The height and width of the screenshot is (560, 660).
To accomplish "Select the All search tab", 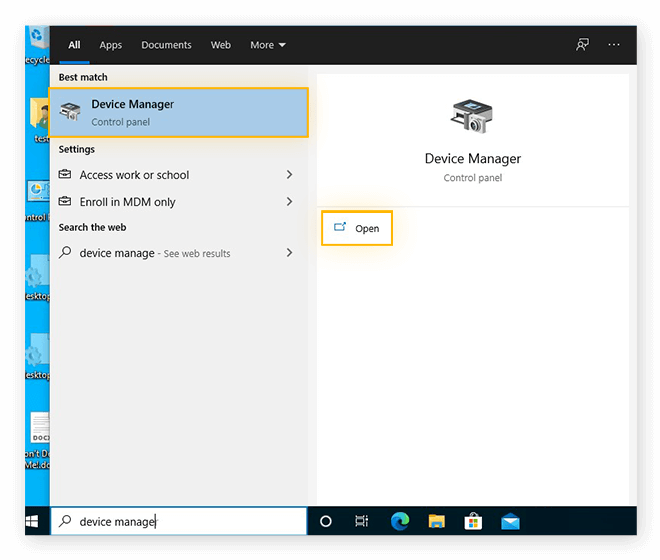I will (x=74, y=45).
